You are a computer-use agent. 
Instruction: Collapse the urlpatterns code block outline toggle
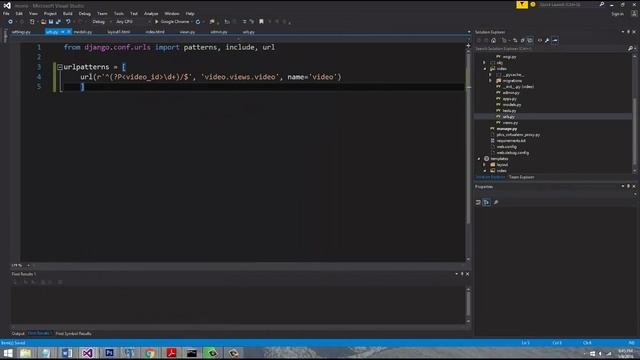point(60,67)
